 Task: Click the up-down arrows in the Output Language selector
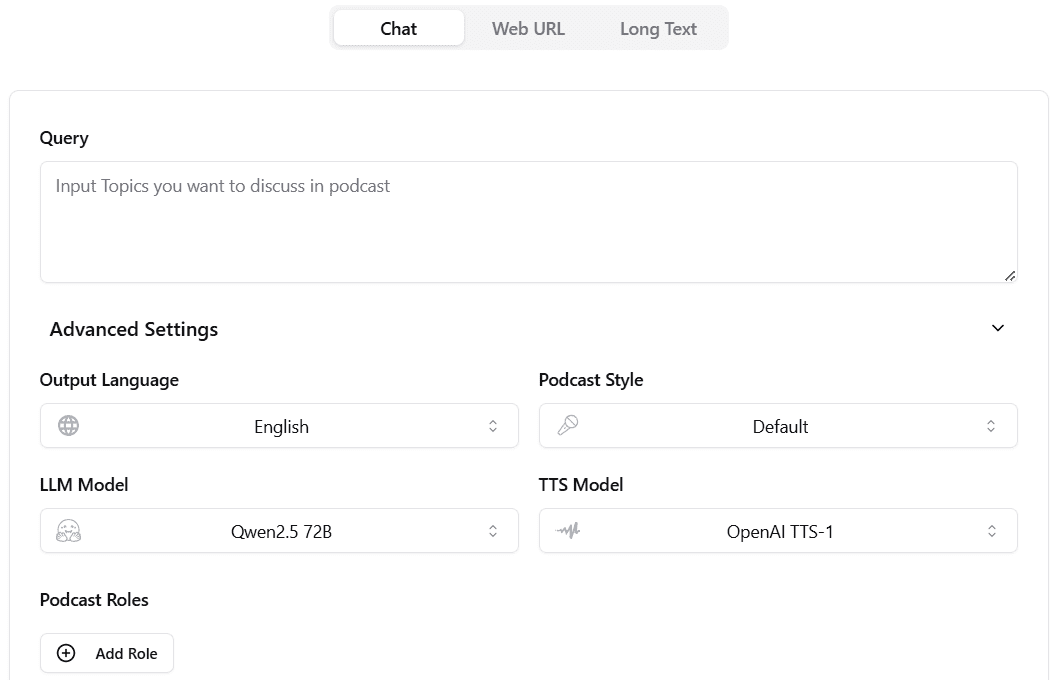[493, 426]
